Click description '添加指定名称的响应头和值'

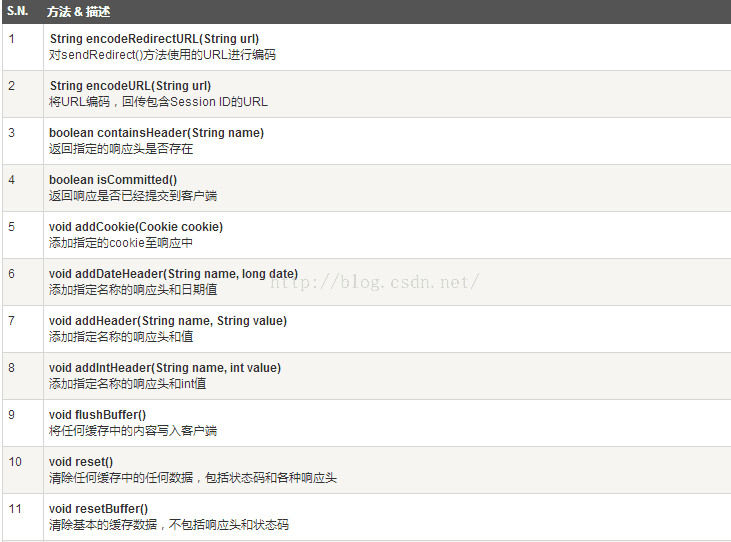(x=121, y=336)
